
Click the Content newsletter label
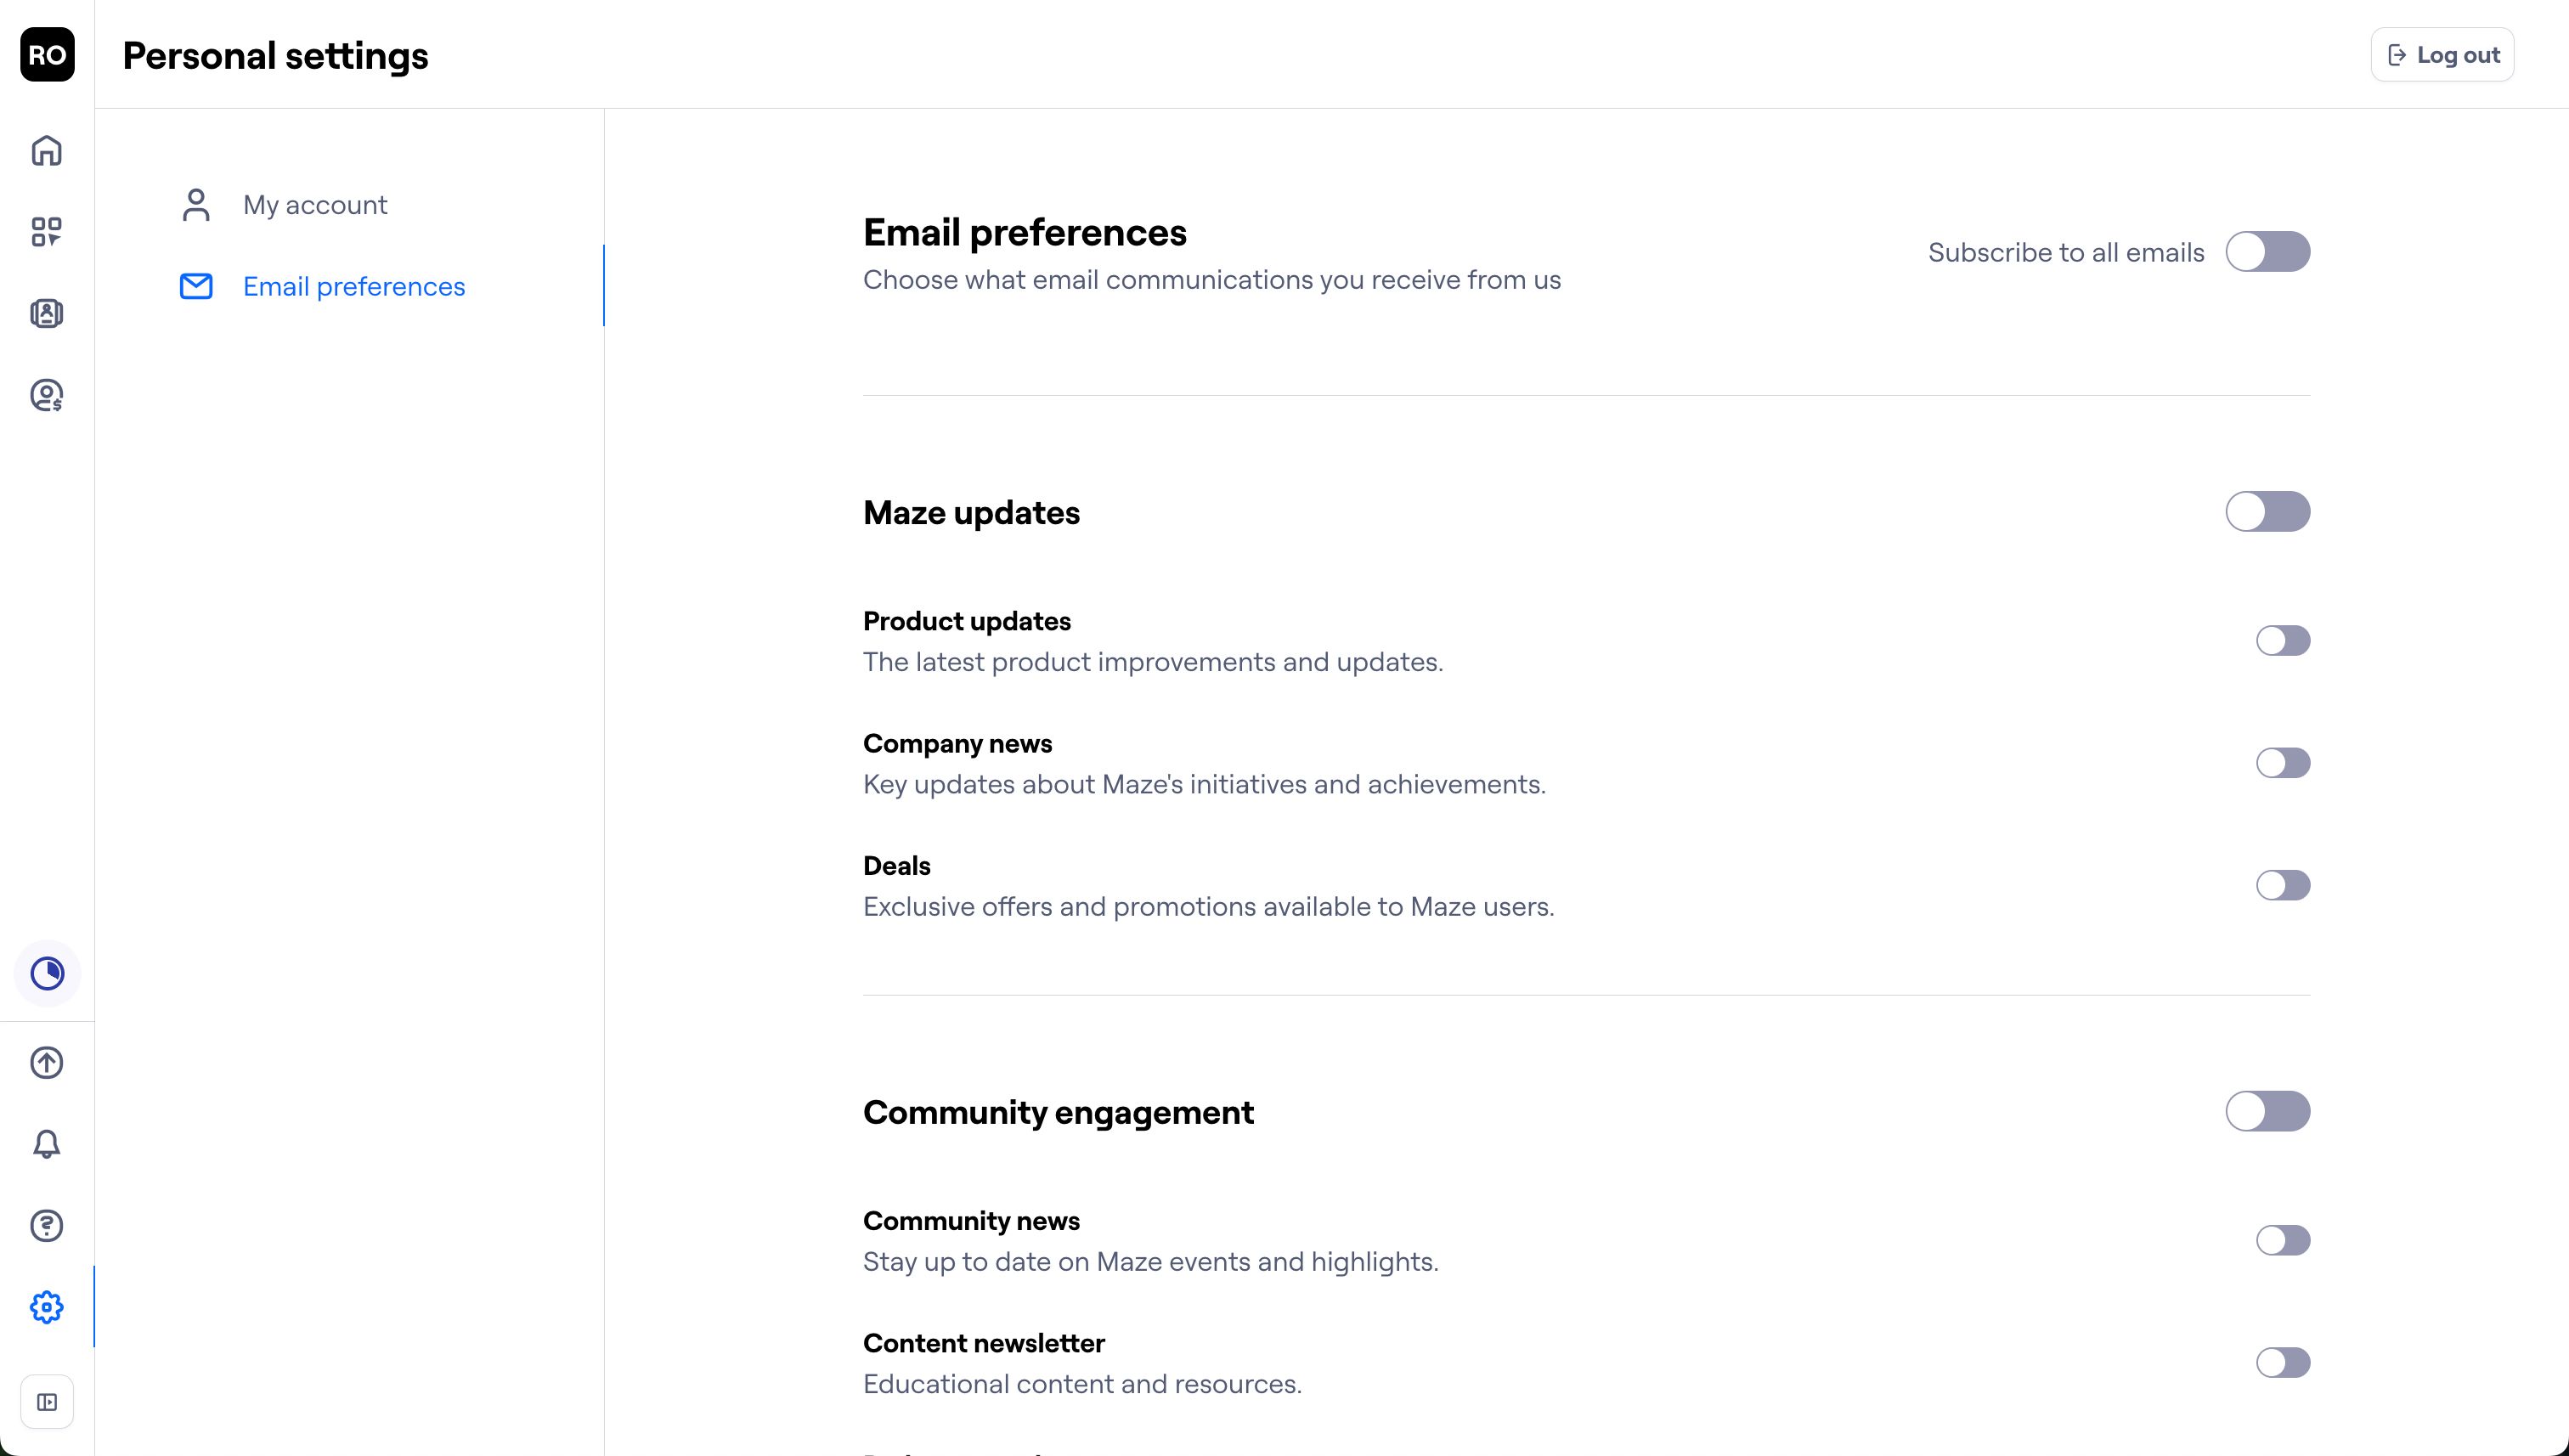[984, 1343]
